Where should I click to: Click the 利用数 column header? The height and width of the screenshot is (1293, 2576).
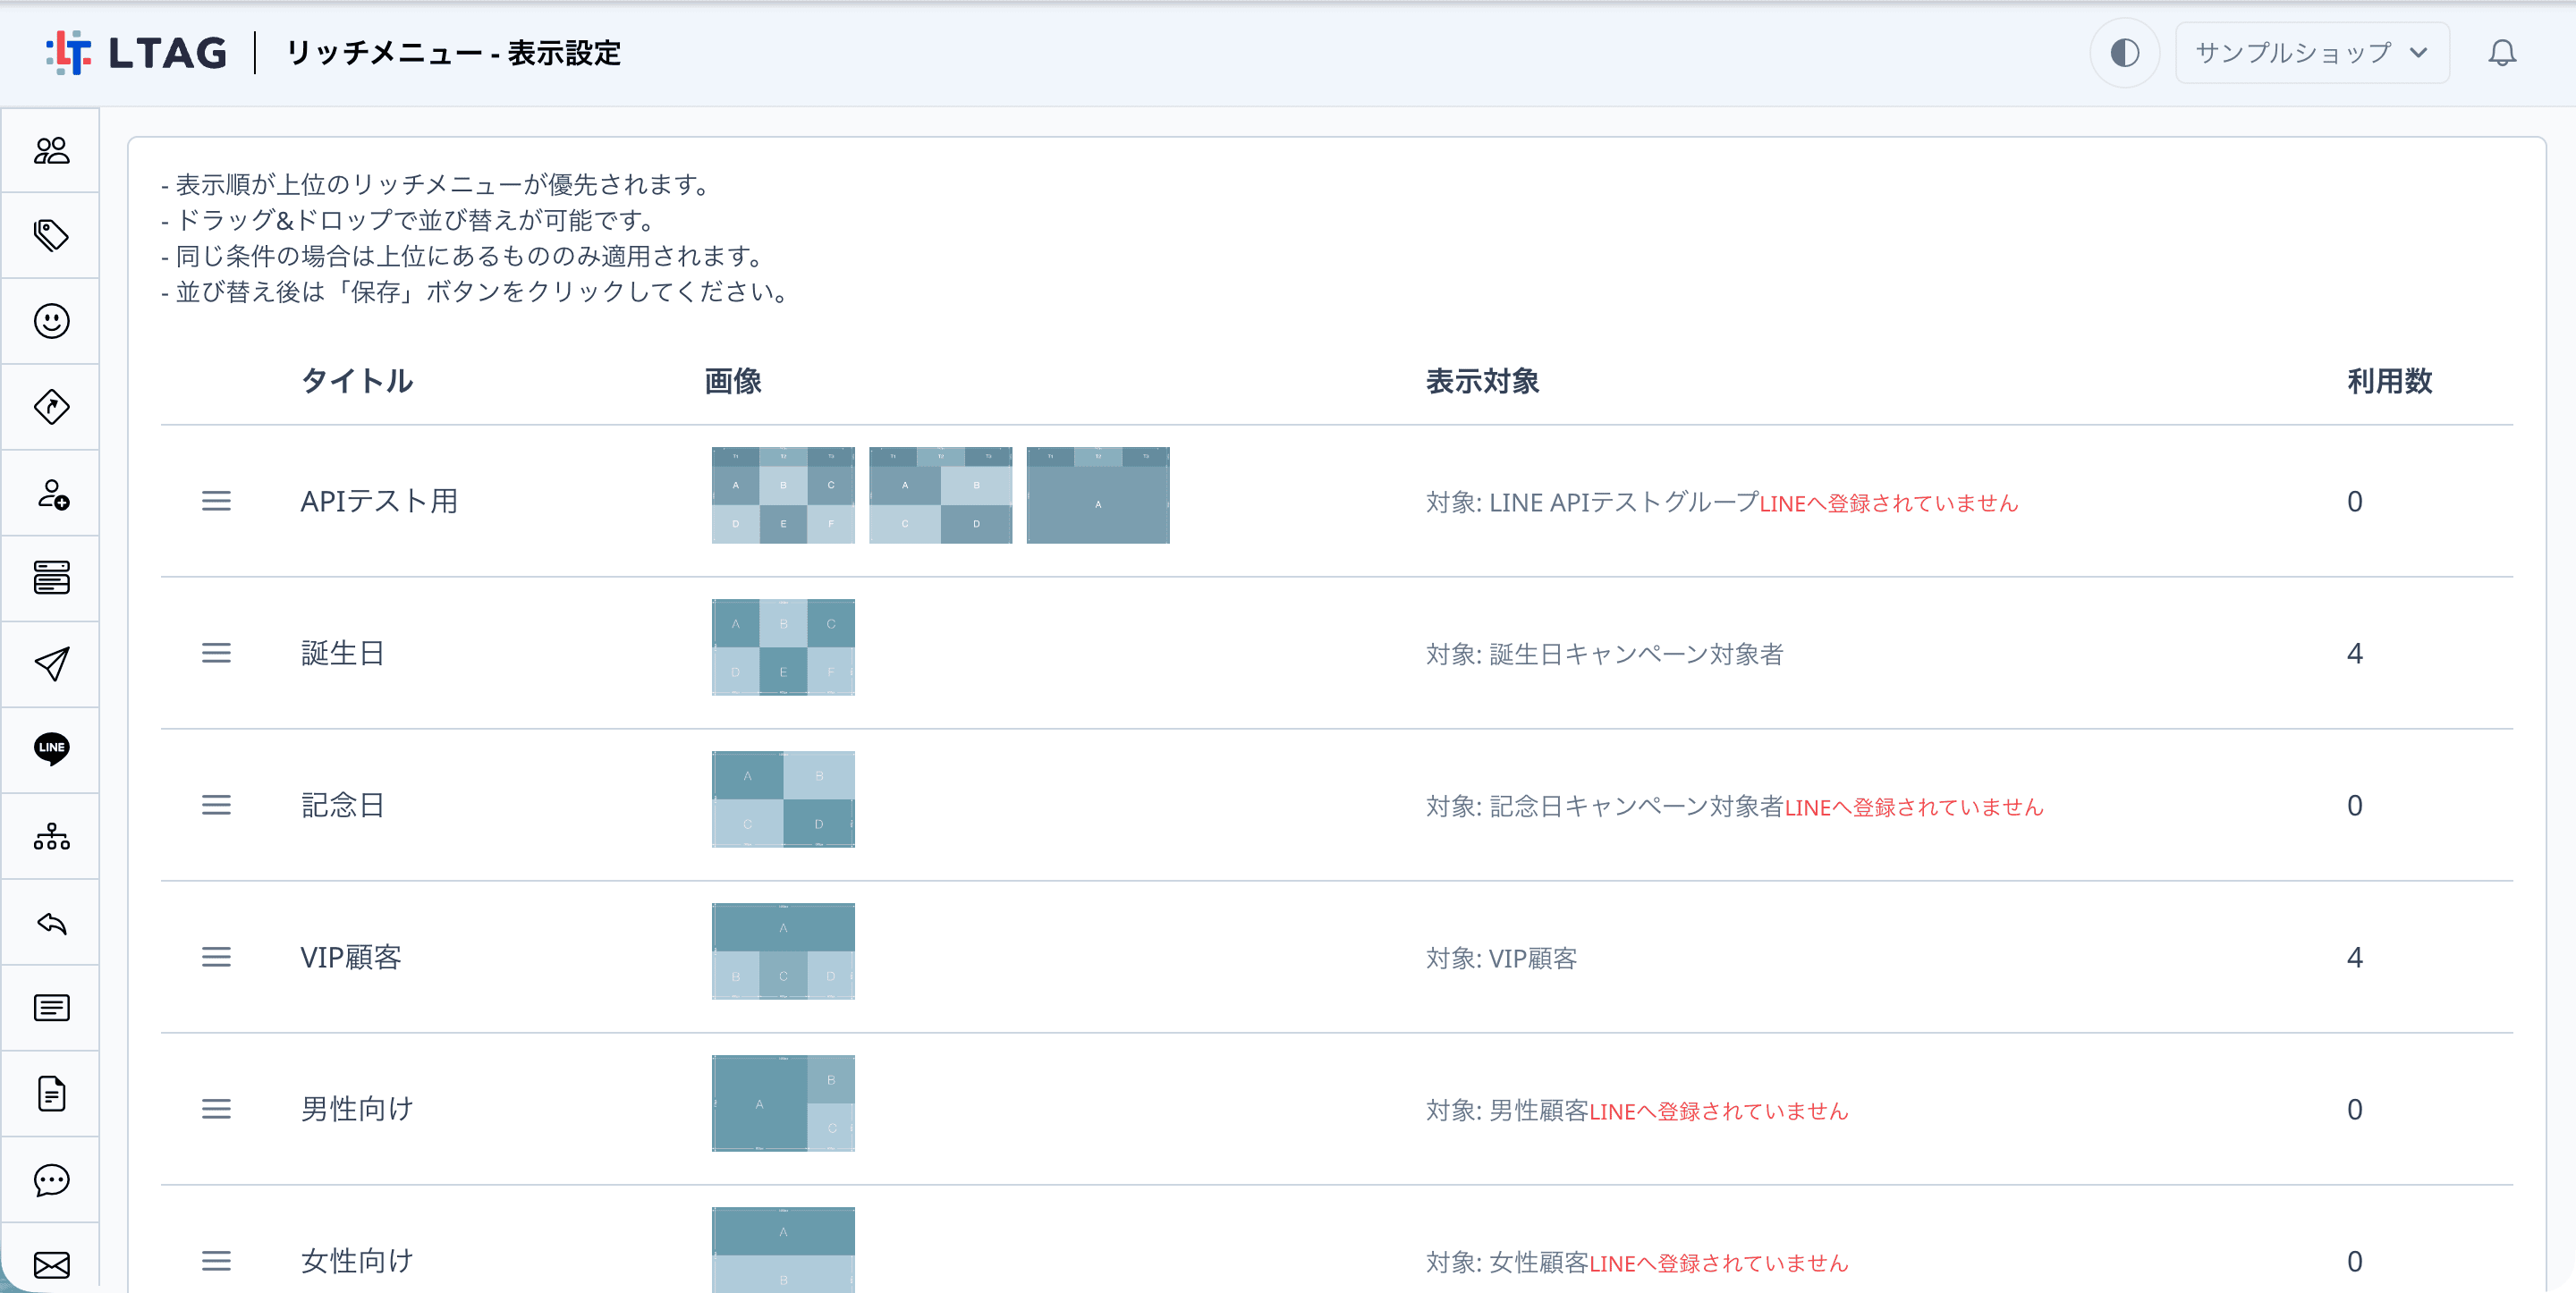pos(2389,381)
